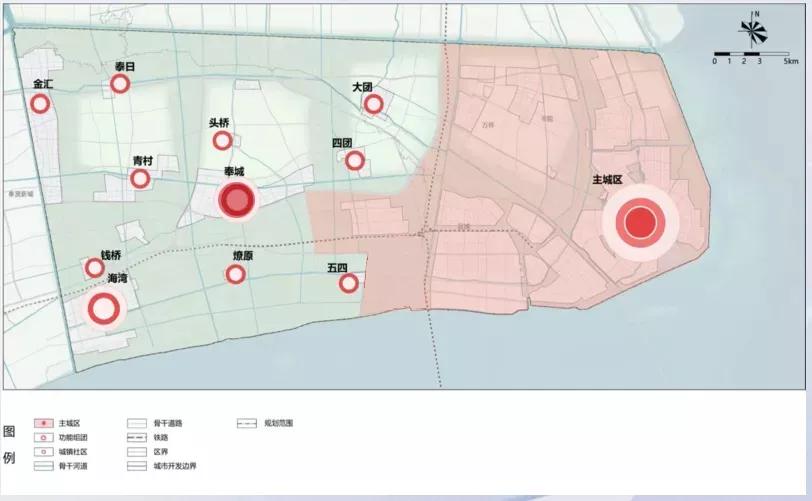Select the large filled circle marker at 奉城
This screenshot has height=501, width=812.
coord(237,200)
